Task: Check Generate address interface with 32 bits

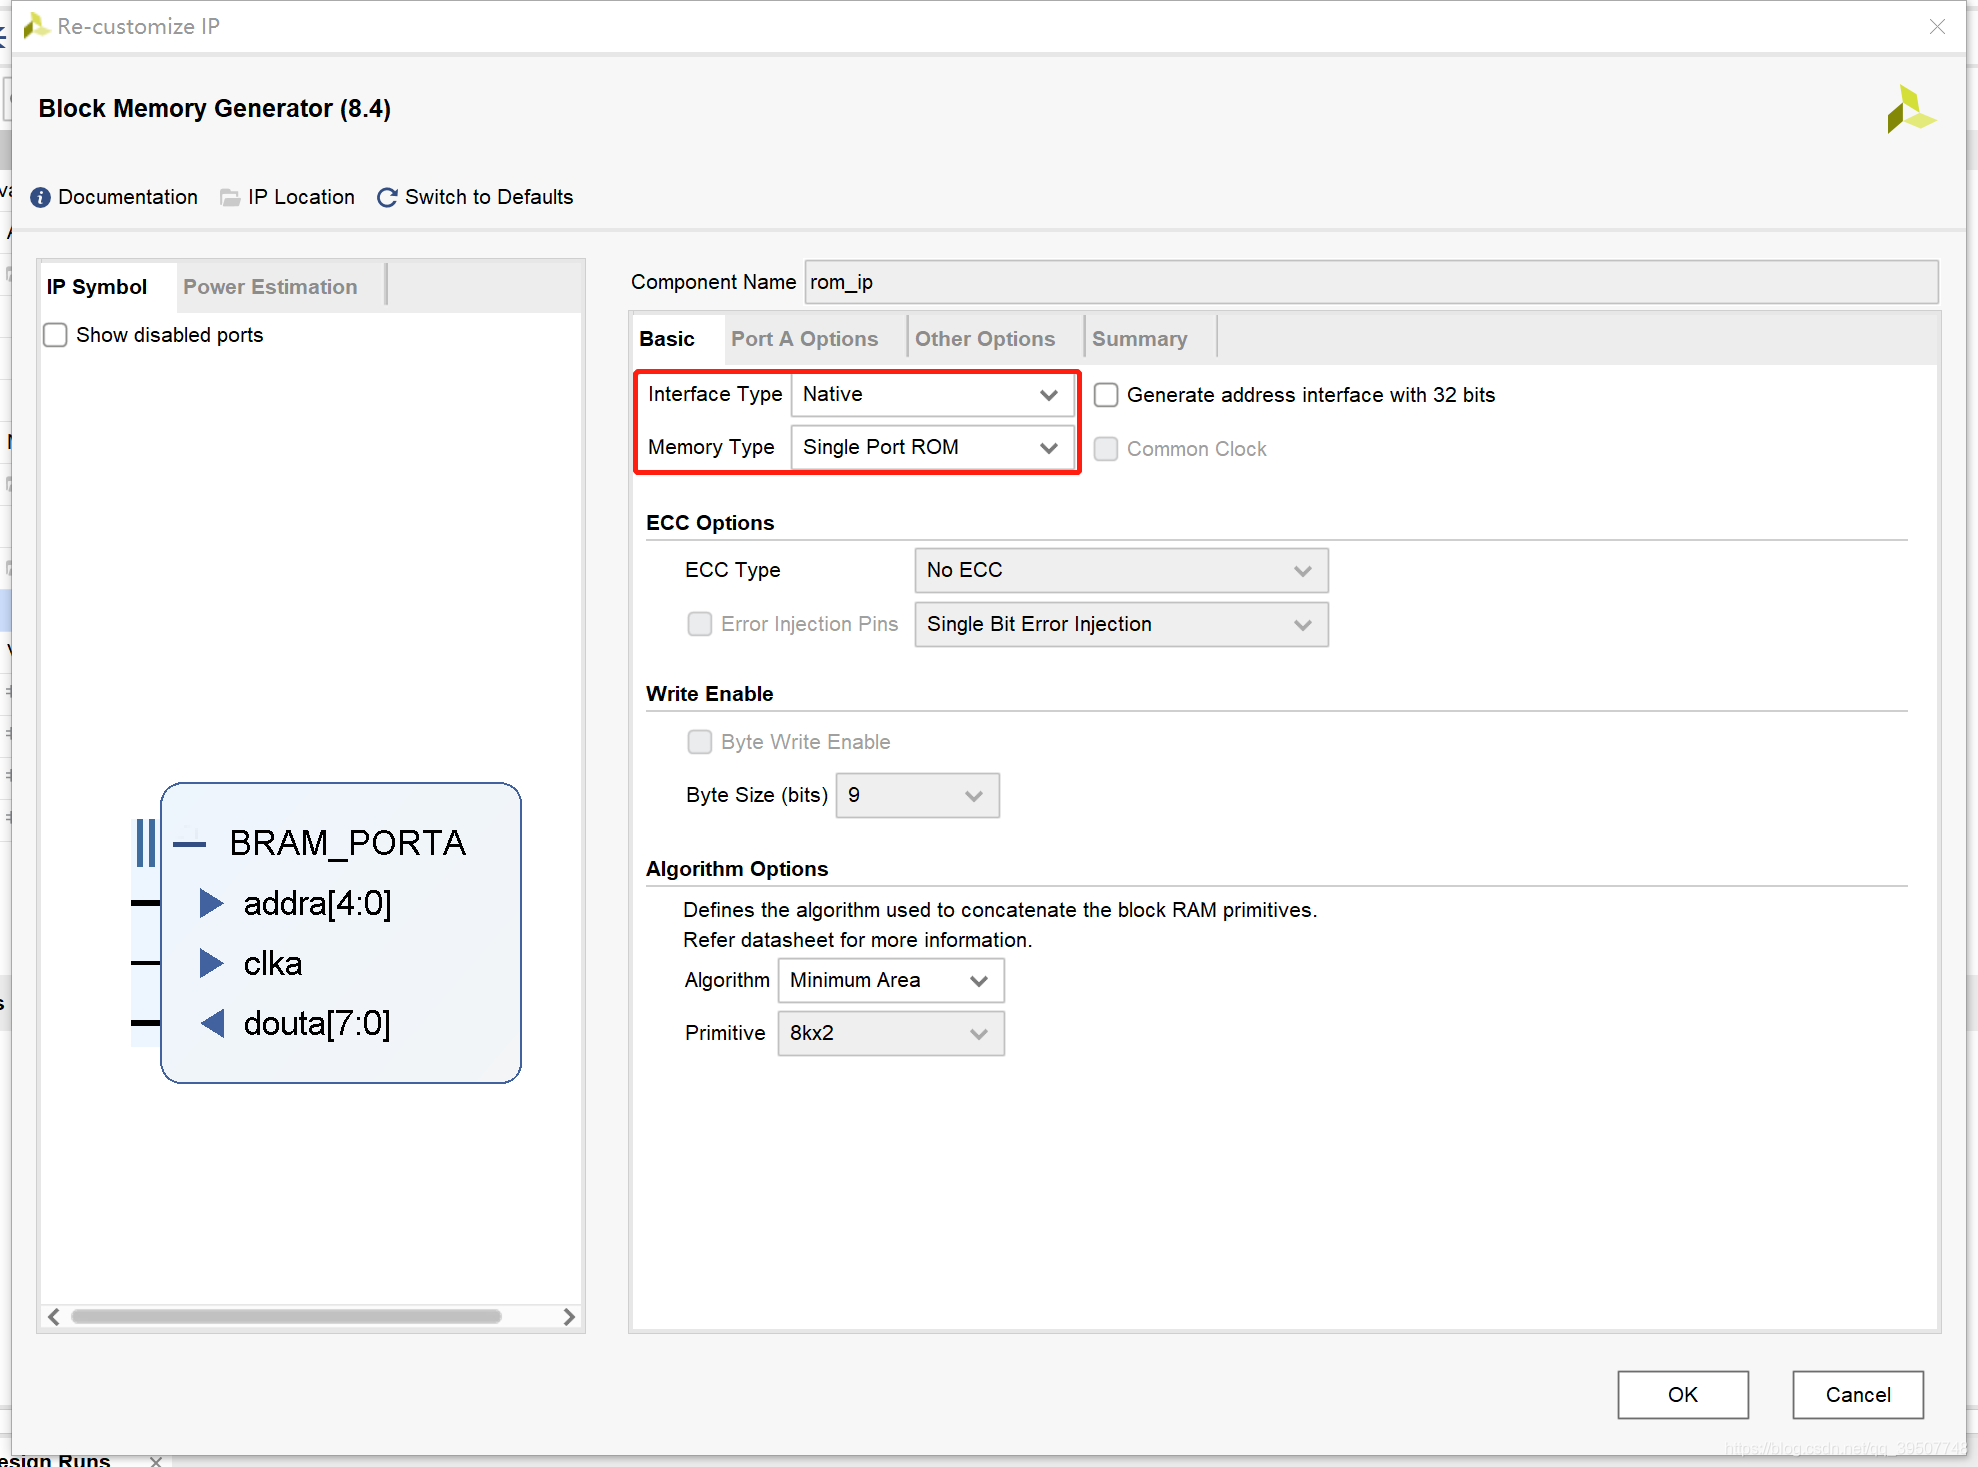Action: (x=1106, y=395)
